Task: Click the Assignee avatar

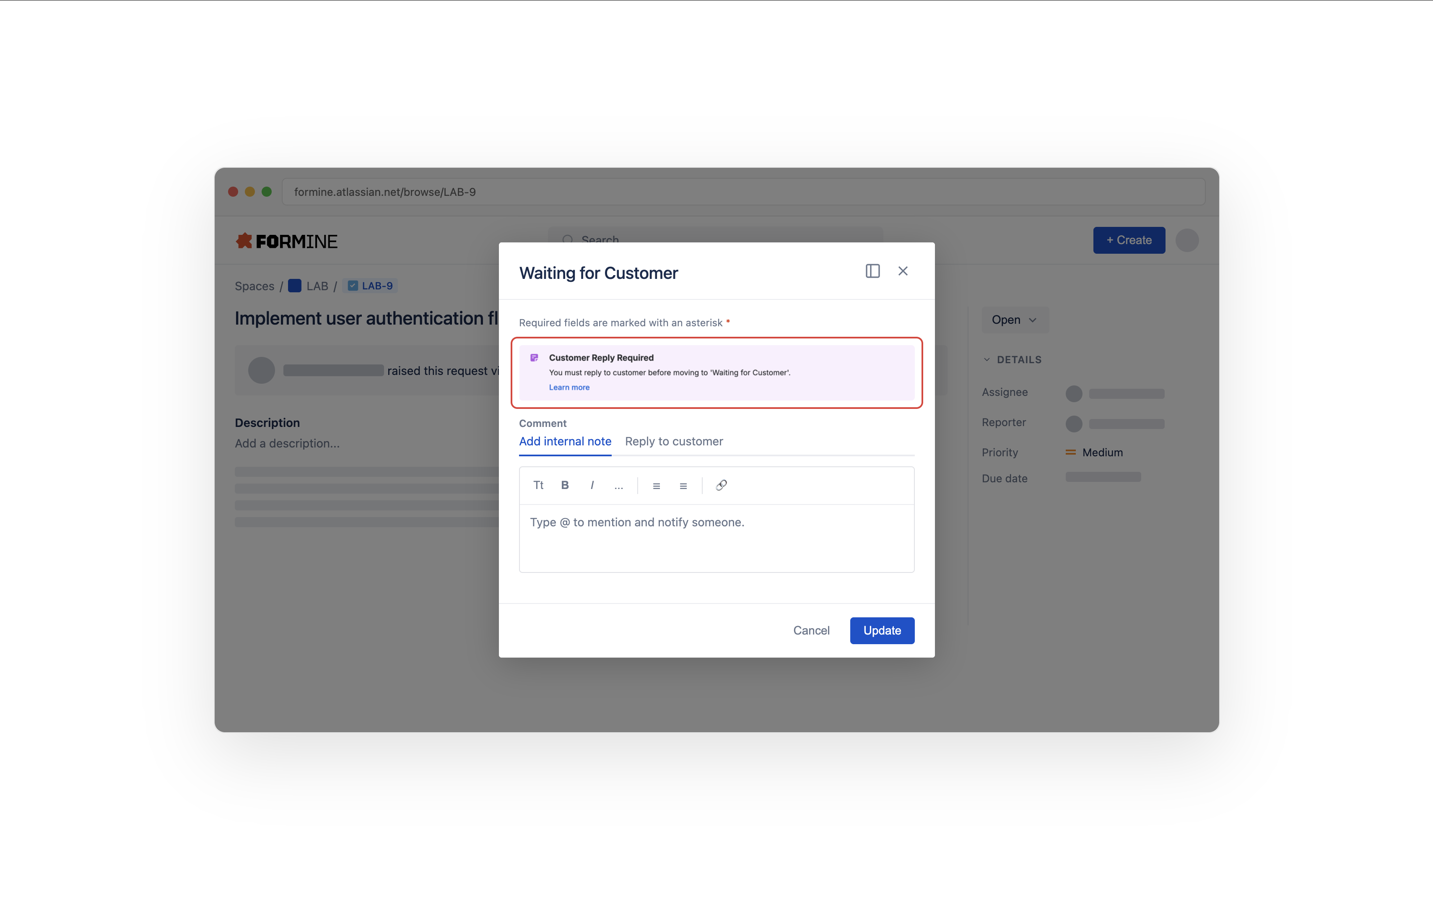Action: tap(1074, 393)
